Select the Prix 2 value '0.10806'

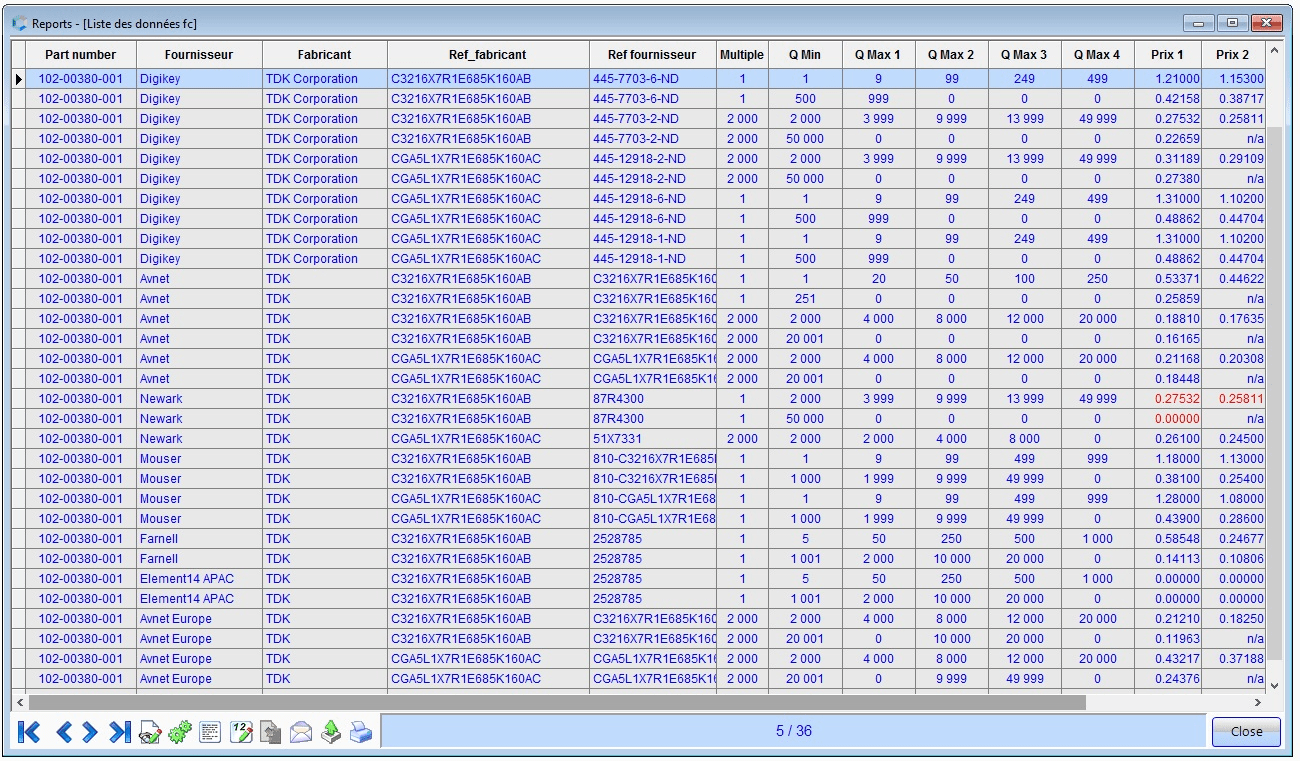1233,559
